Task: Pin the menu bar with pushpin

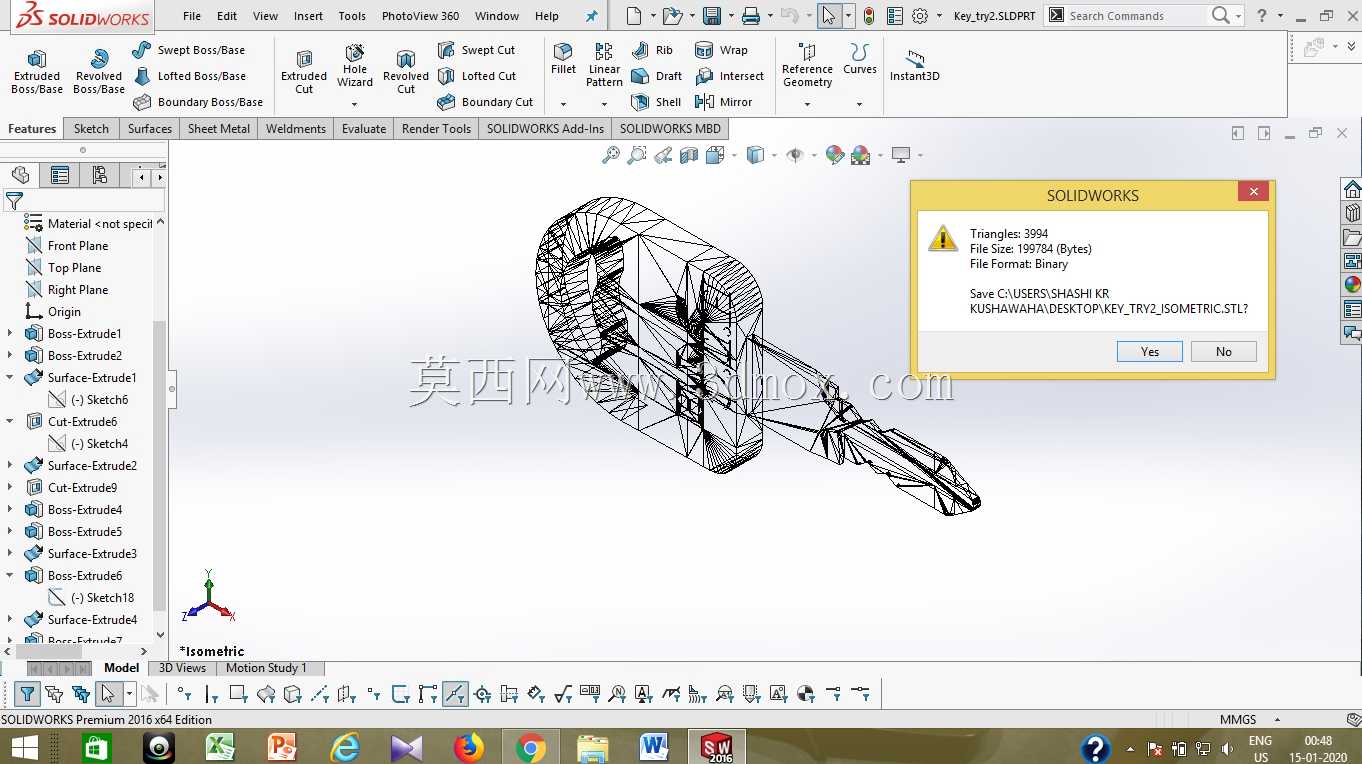Action: [591, 16]
